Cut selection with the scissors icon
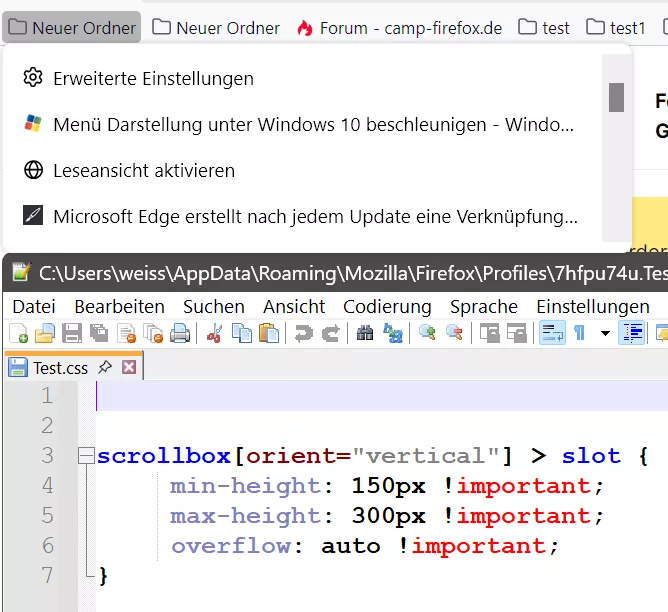This screenshot has height=612, width=668. tap(215, 333)
